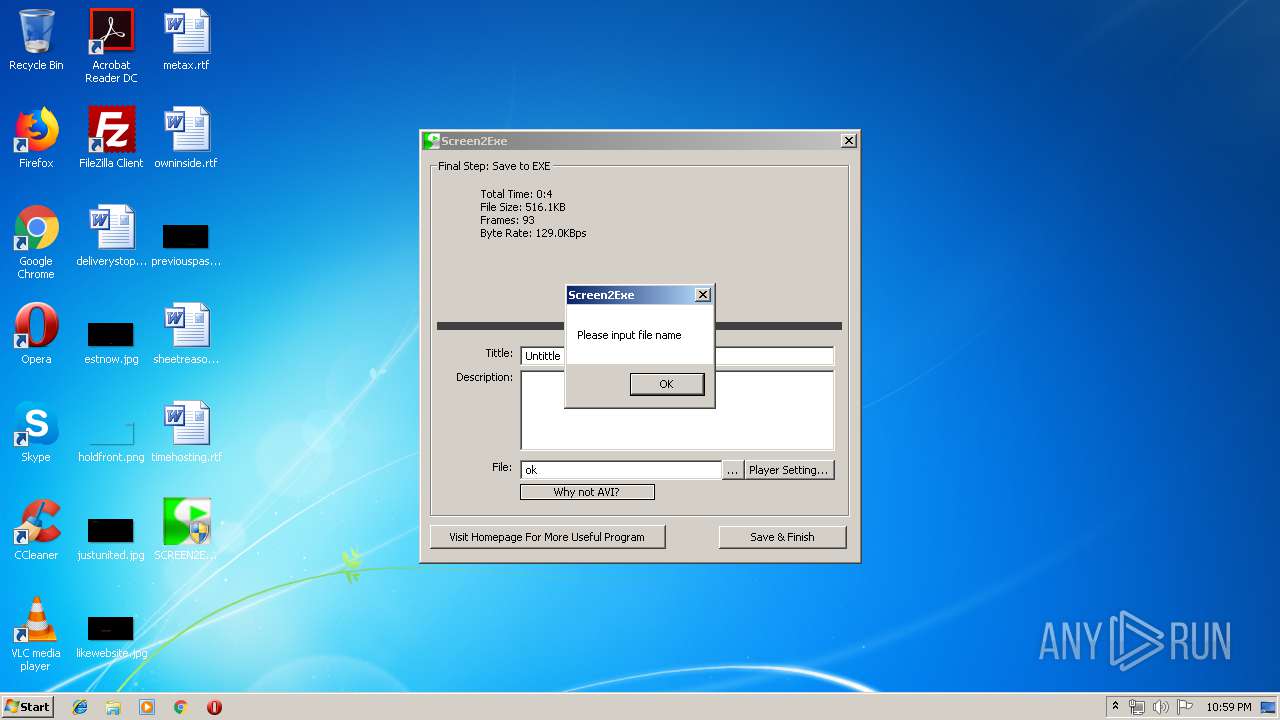The height and width of the screenshot is (720, 1280).
Task: Launch Opera browser shortcut
Action: (36, 334)
